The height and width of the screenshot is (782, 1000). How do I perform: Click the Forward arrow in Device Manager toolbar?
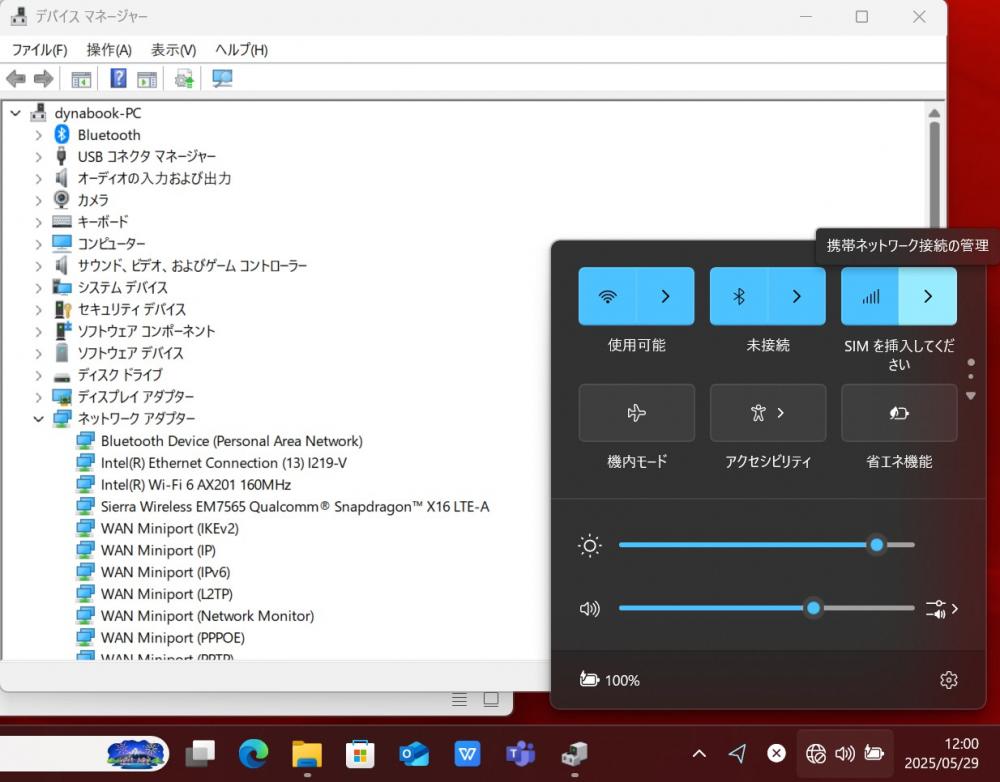[43, 79]
